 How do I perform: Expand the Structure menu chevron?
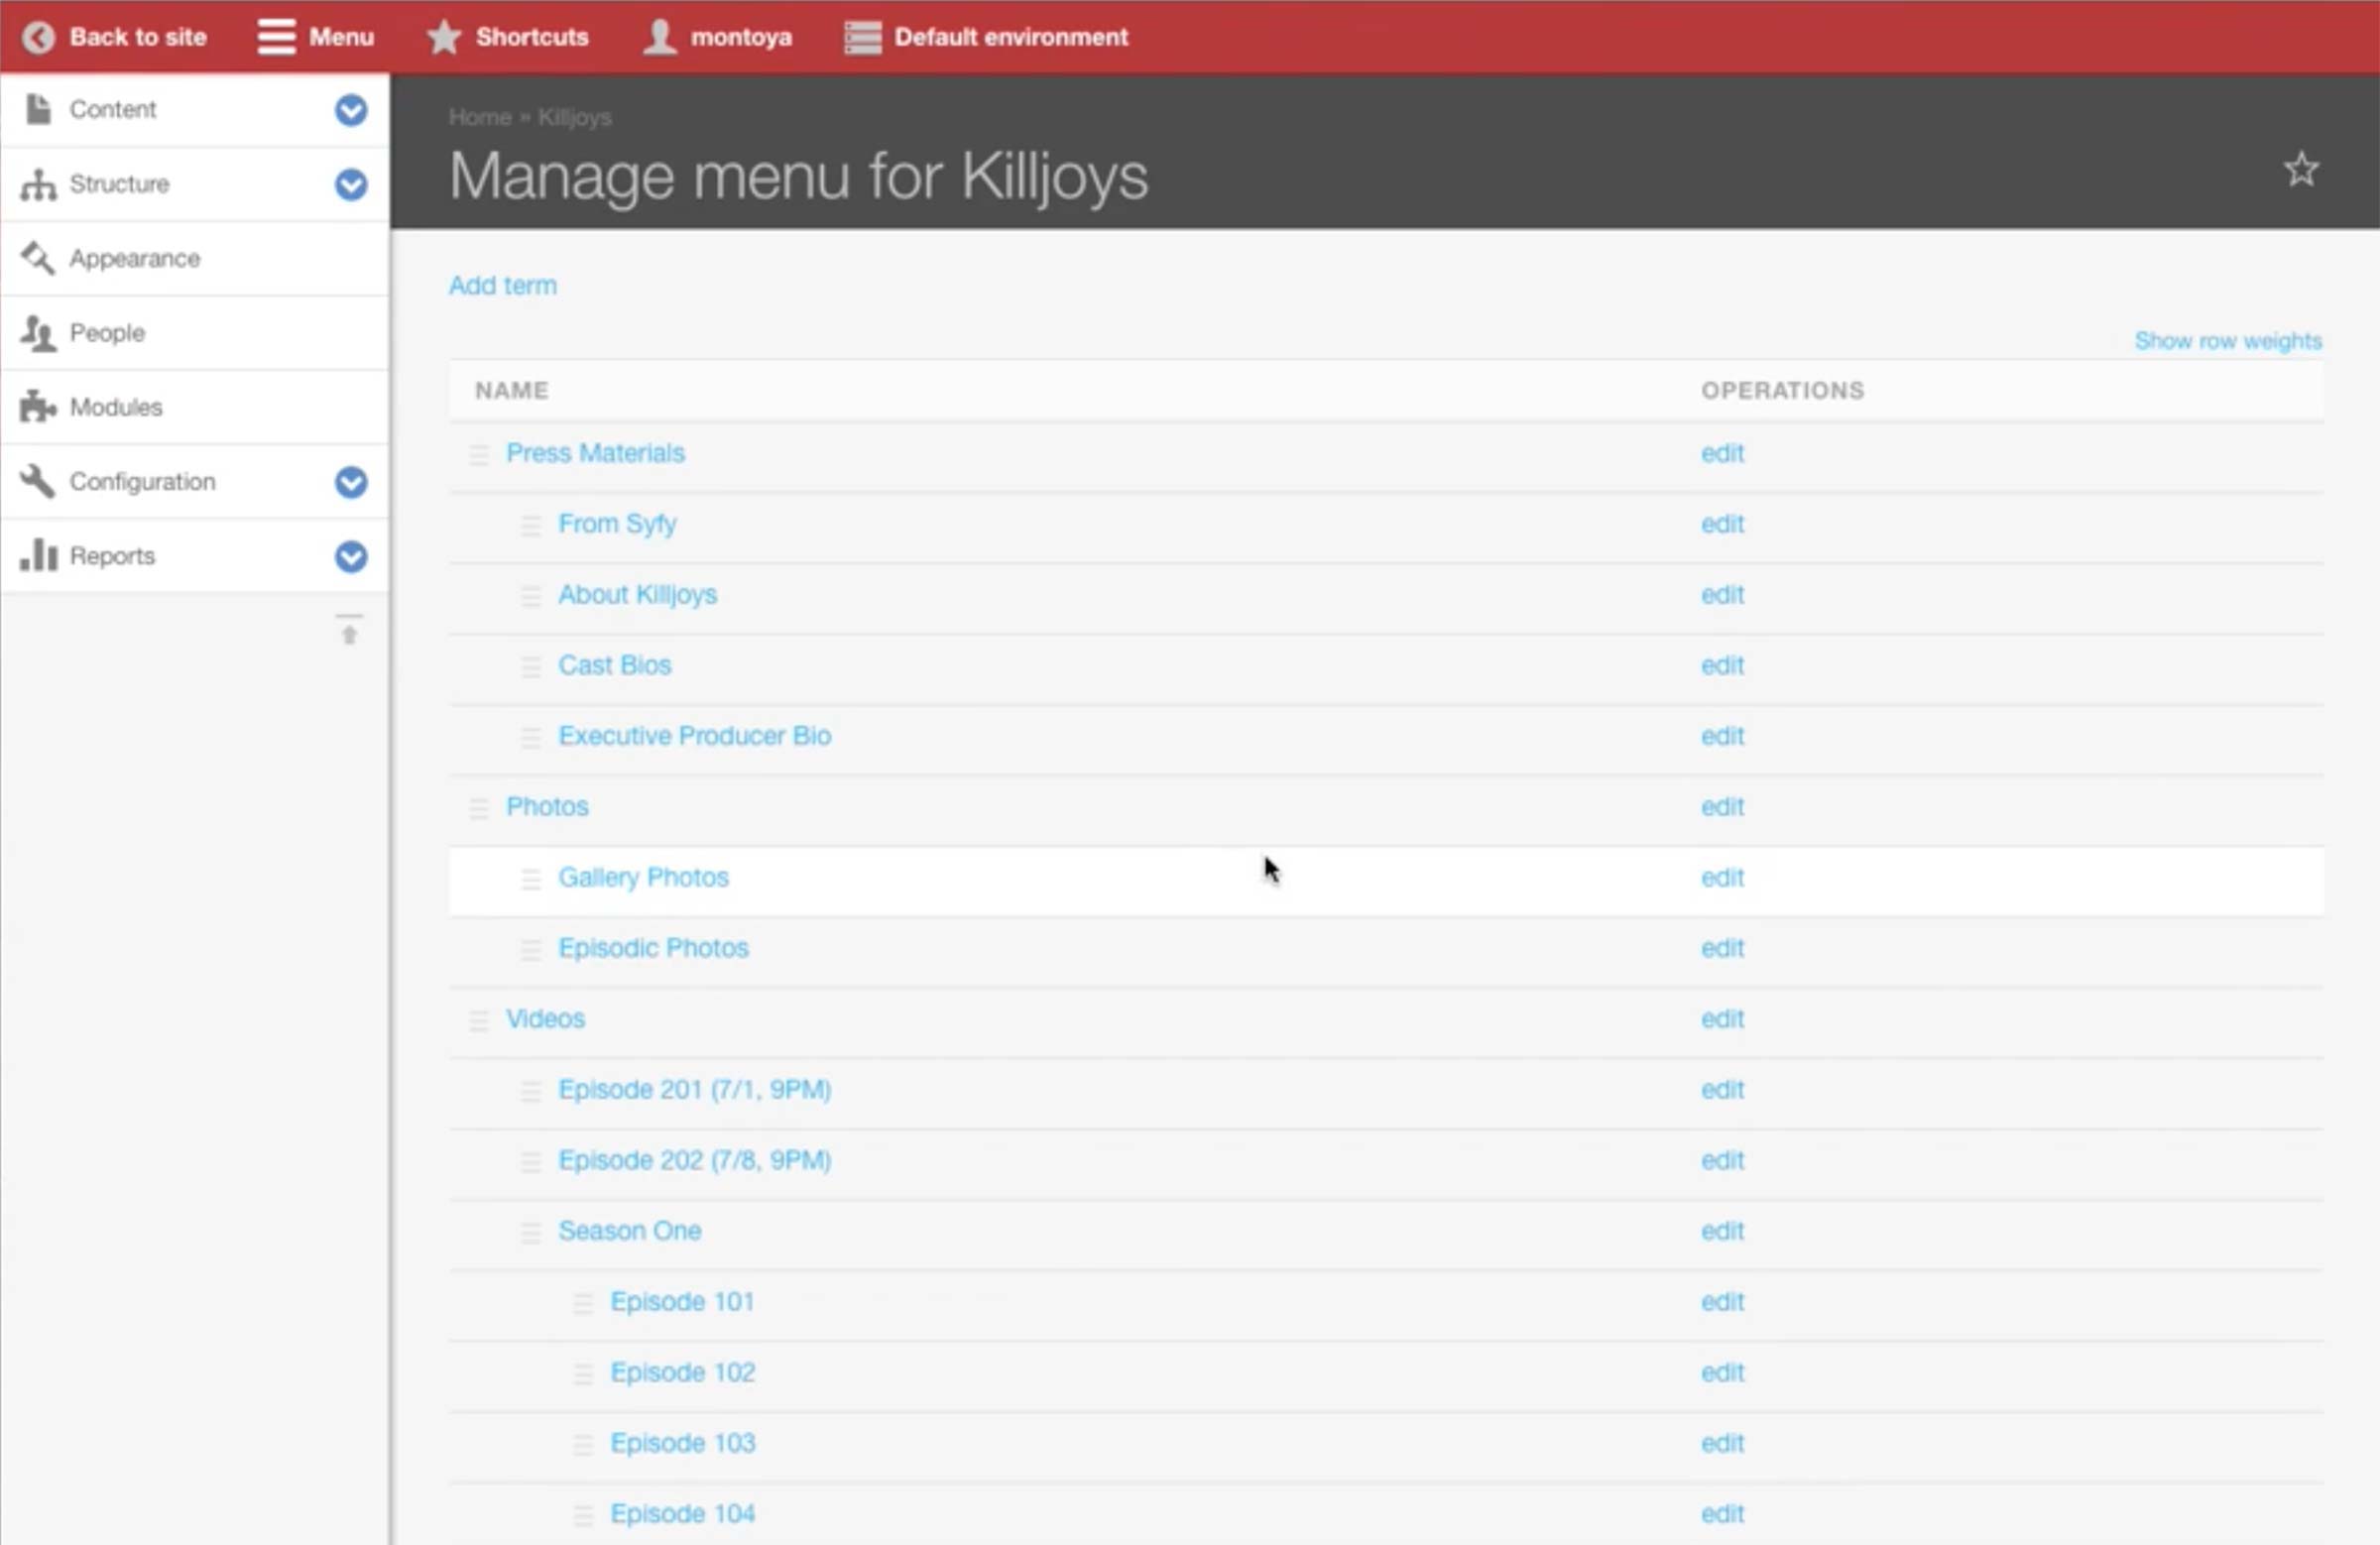click(351, 184)
